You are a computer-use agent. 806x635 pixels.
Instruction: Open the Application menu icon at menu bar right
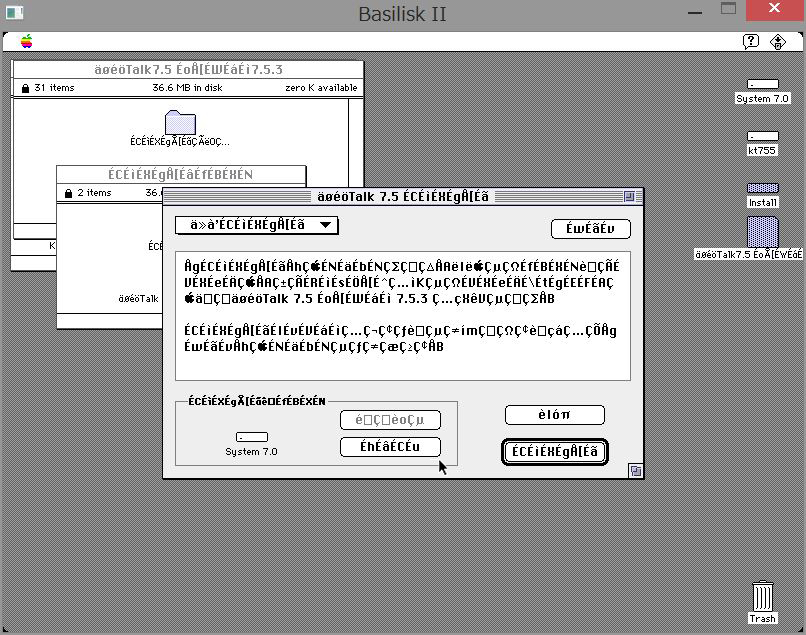[x=778, y=41]
